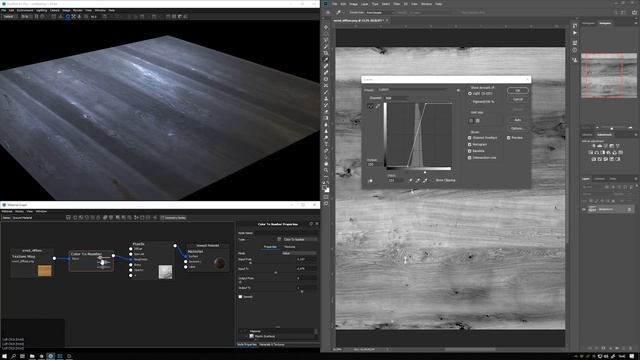This screenshot has height=360, width=640.
Task: Choose the pencil draw tool in Curves
Action: (378, 107)
